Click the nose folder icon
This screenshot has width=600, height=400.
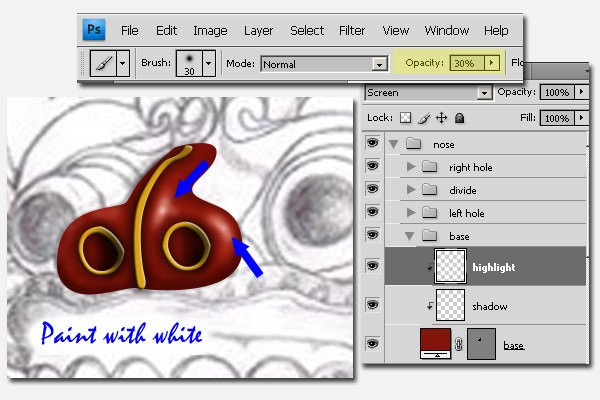tap(413, 144)
